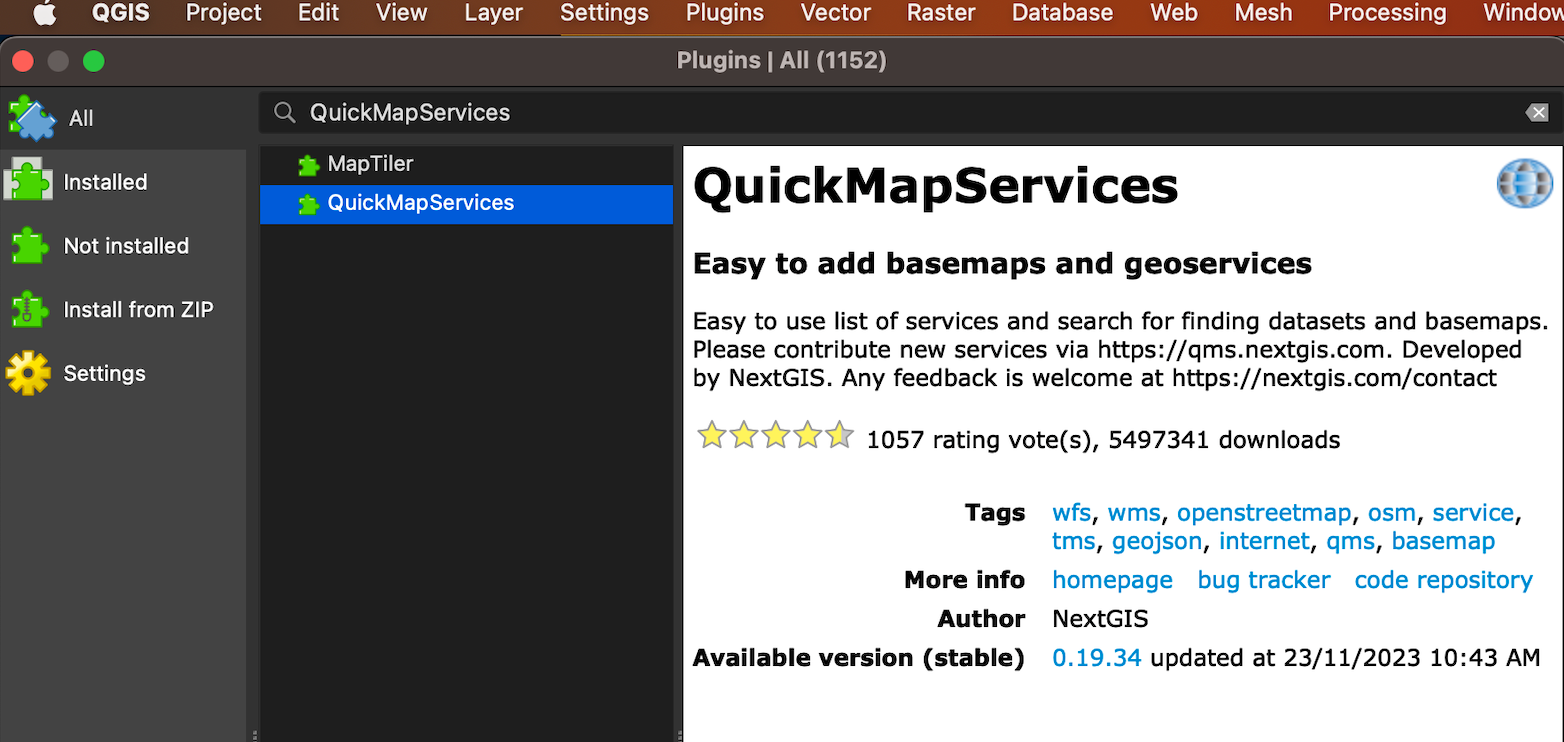Open the Vector menu
Viewport: 1564px width, 742px height.
tap(835, 13)
